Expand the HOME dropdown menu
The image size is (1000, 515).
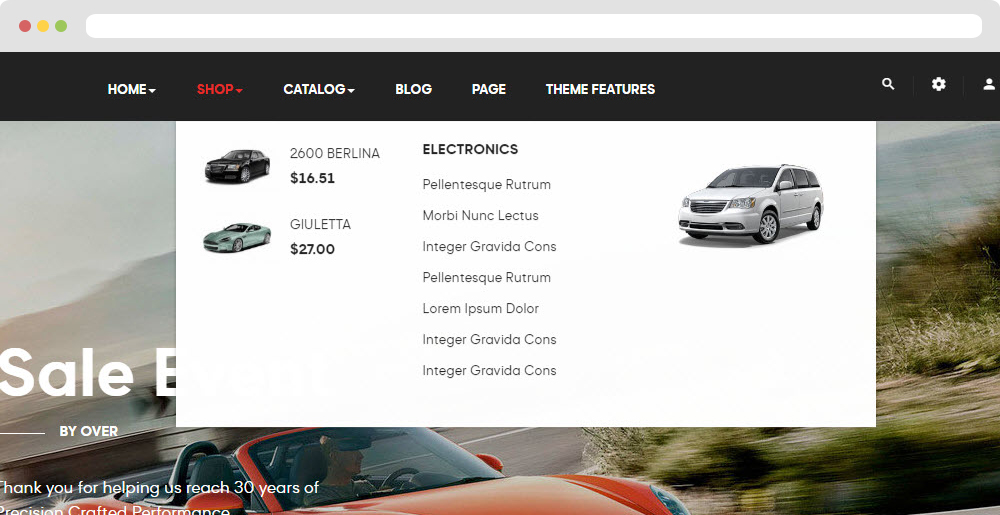(131, 89)
